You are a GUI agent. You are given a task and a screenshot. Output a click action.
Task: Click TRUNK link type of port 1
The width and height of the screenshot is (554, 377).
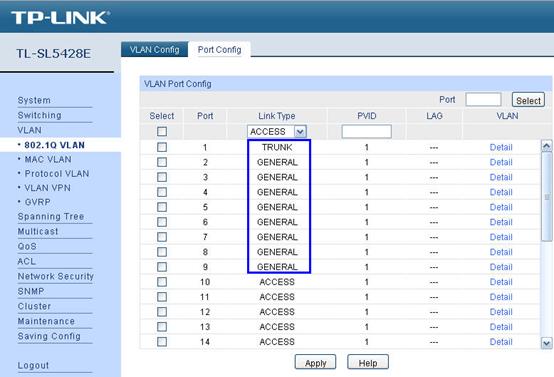click(x=277, y=147)
